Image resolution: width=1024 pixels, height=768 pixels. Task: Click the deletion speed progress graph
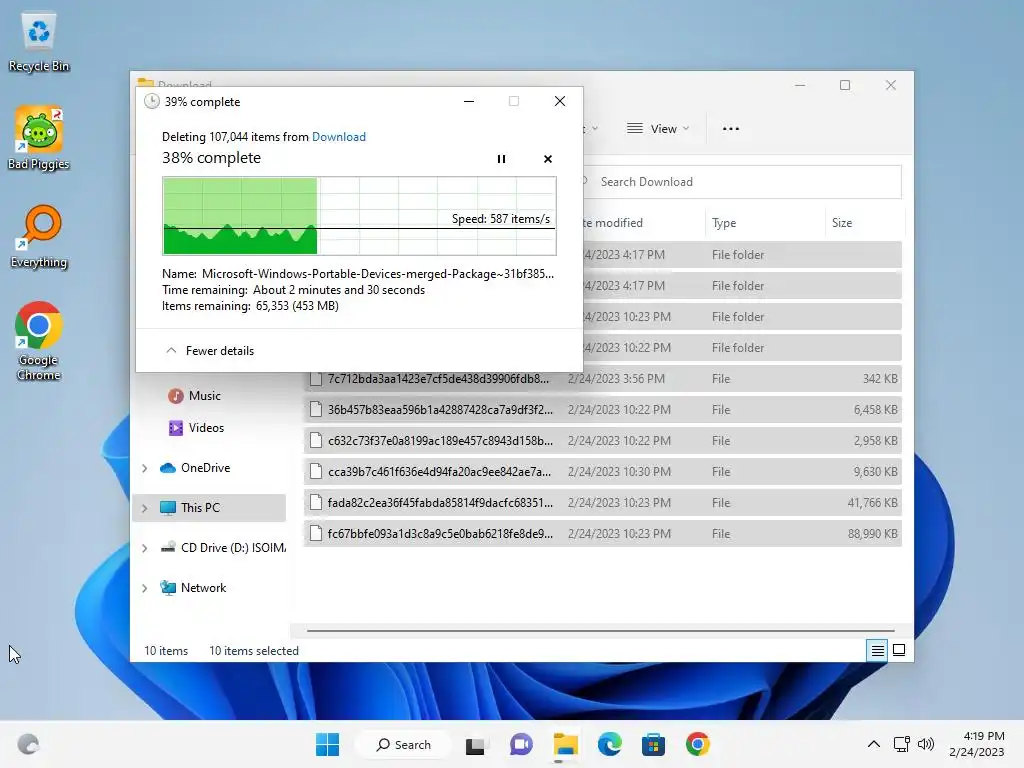pyautogui.click(x=359, y=216)
